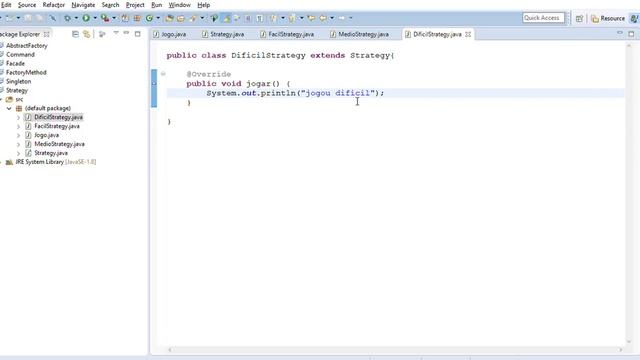Click the editor's vertical scrollbar down arrow

pyautogui.click(x=629, y=341)
